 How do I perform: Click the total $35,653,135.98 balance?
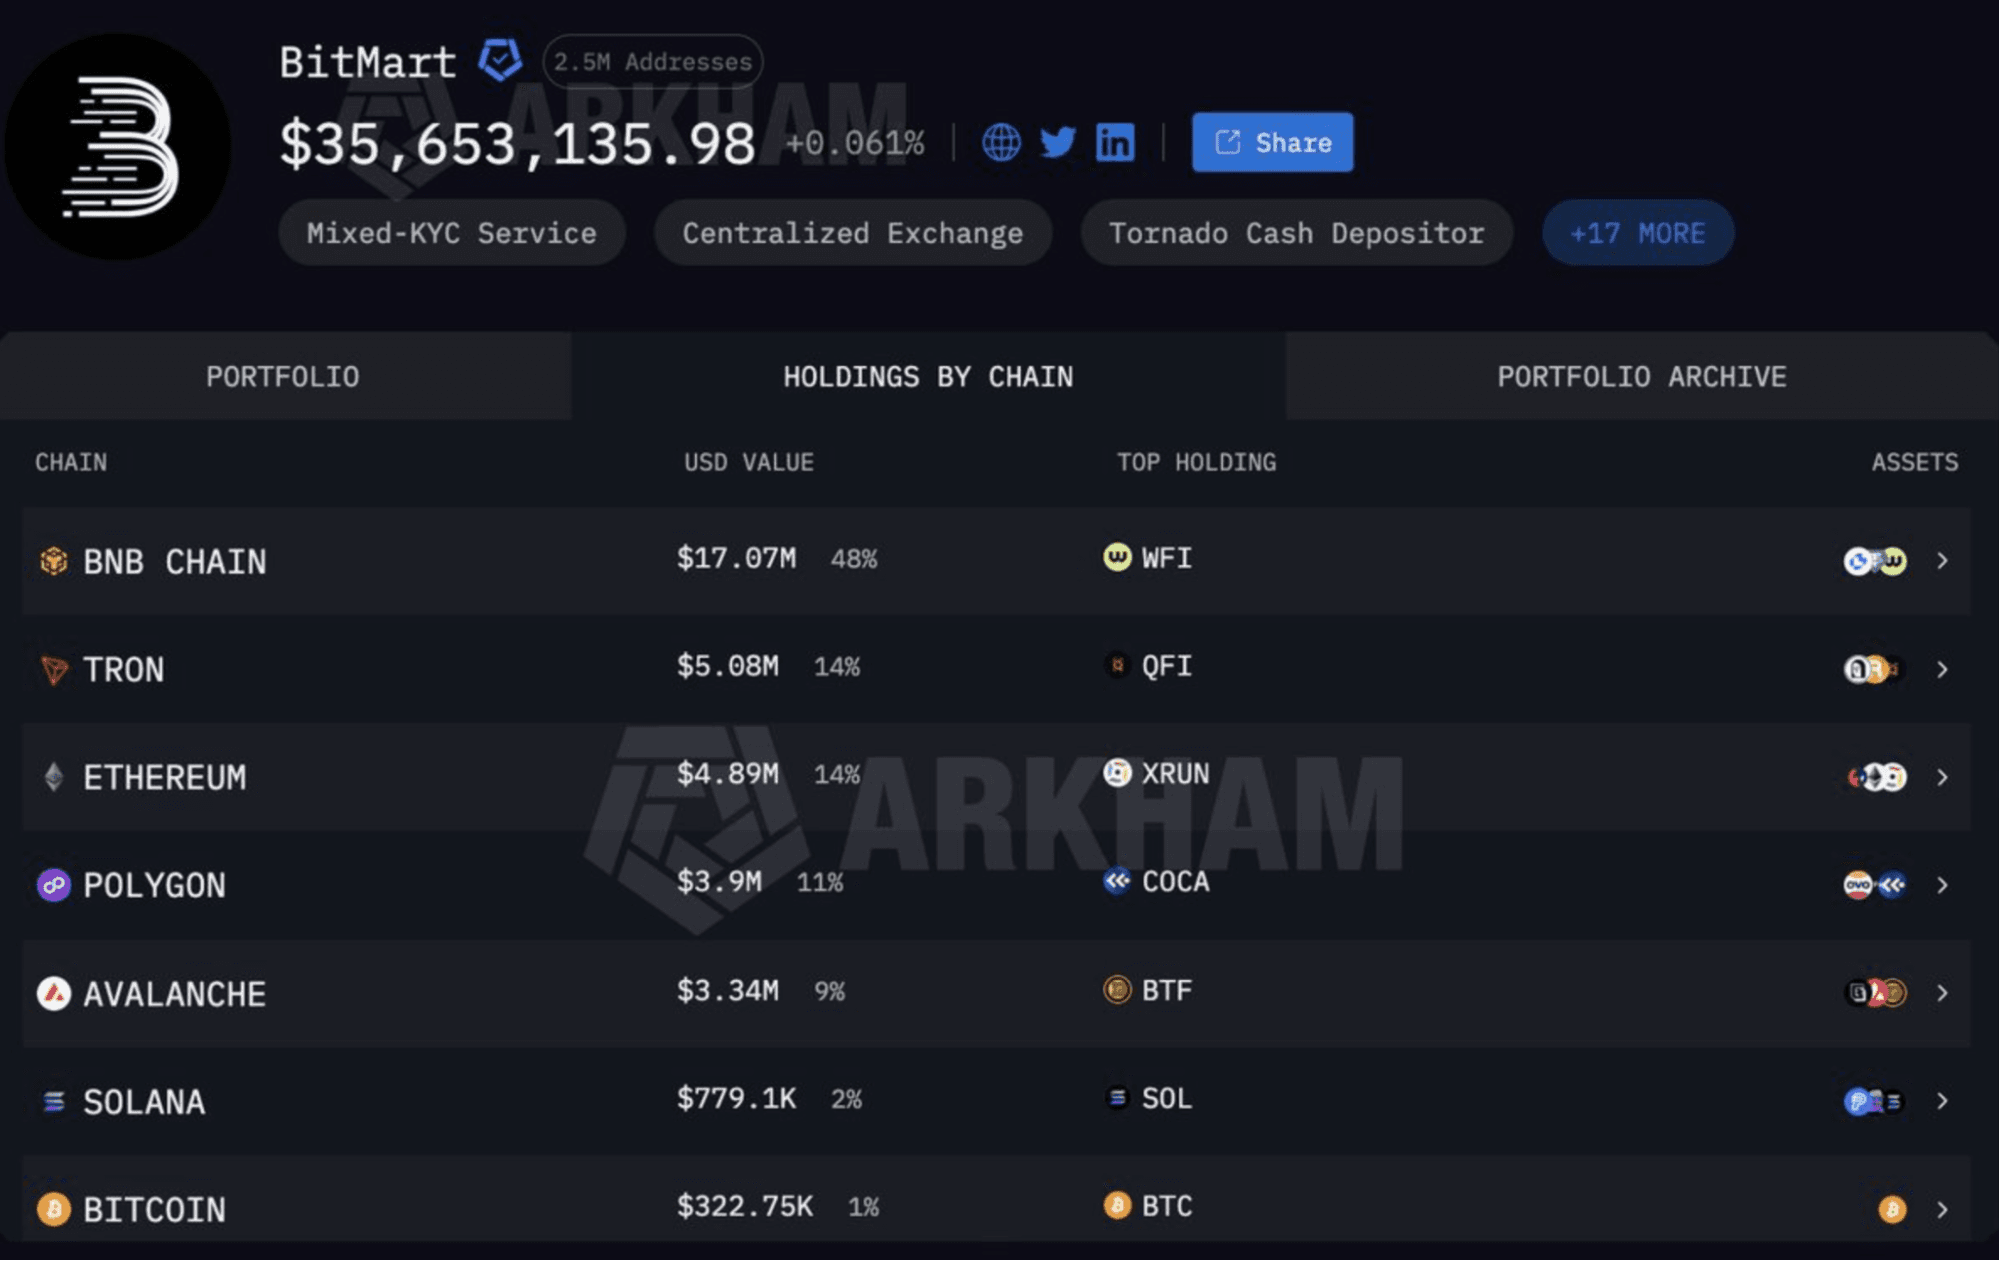518,144
